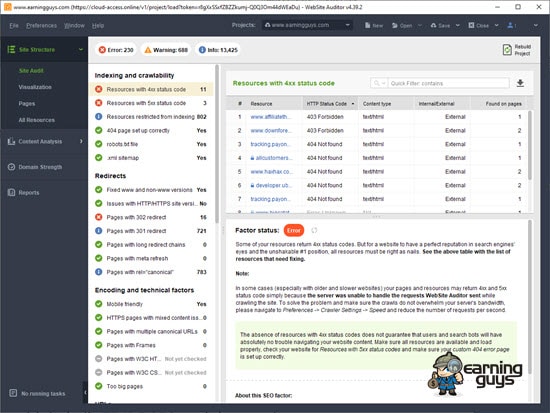Click green check icon for .xml sitemap
This screenshot has width=550, height=413.
tap(99, 158)
